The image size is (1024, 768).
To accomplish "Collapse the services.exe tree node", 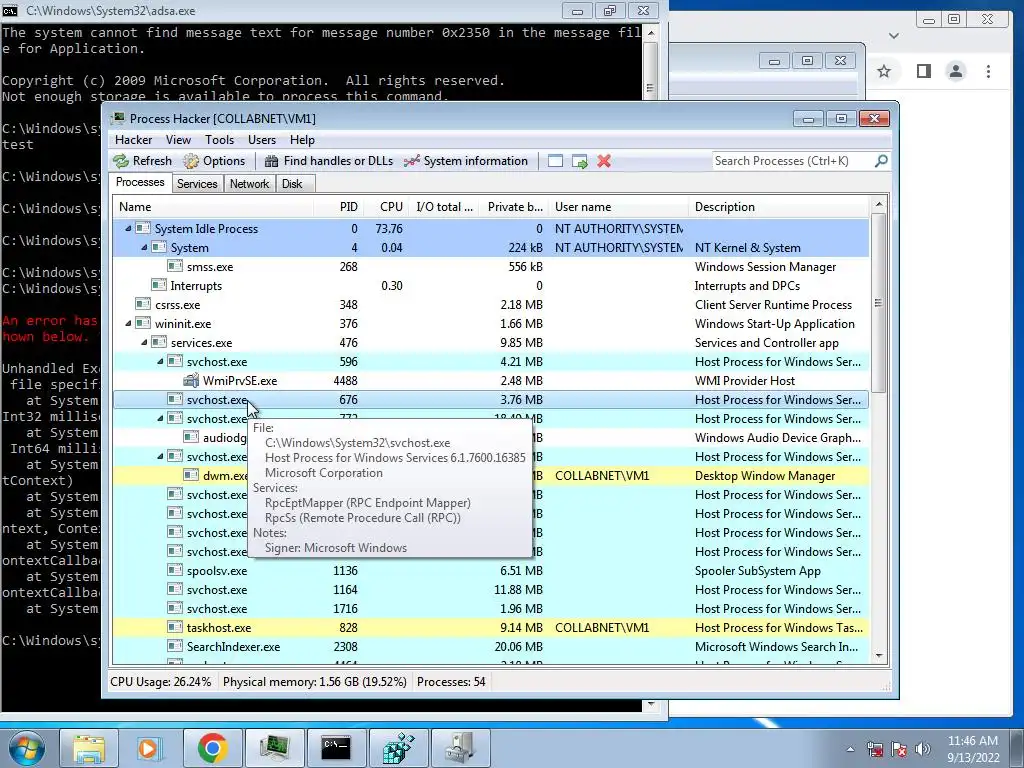I will pos(144,342).
